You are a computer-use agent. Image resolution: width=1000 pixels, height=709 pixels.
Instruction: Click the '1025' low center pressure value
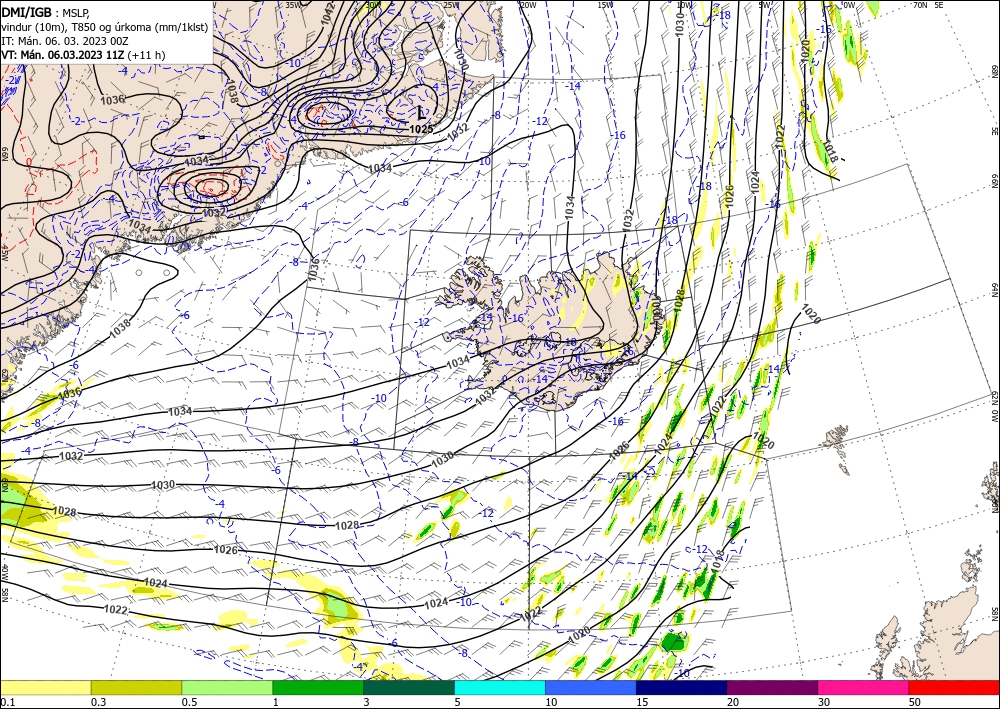[421, 129]
